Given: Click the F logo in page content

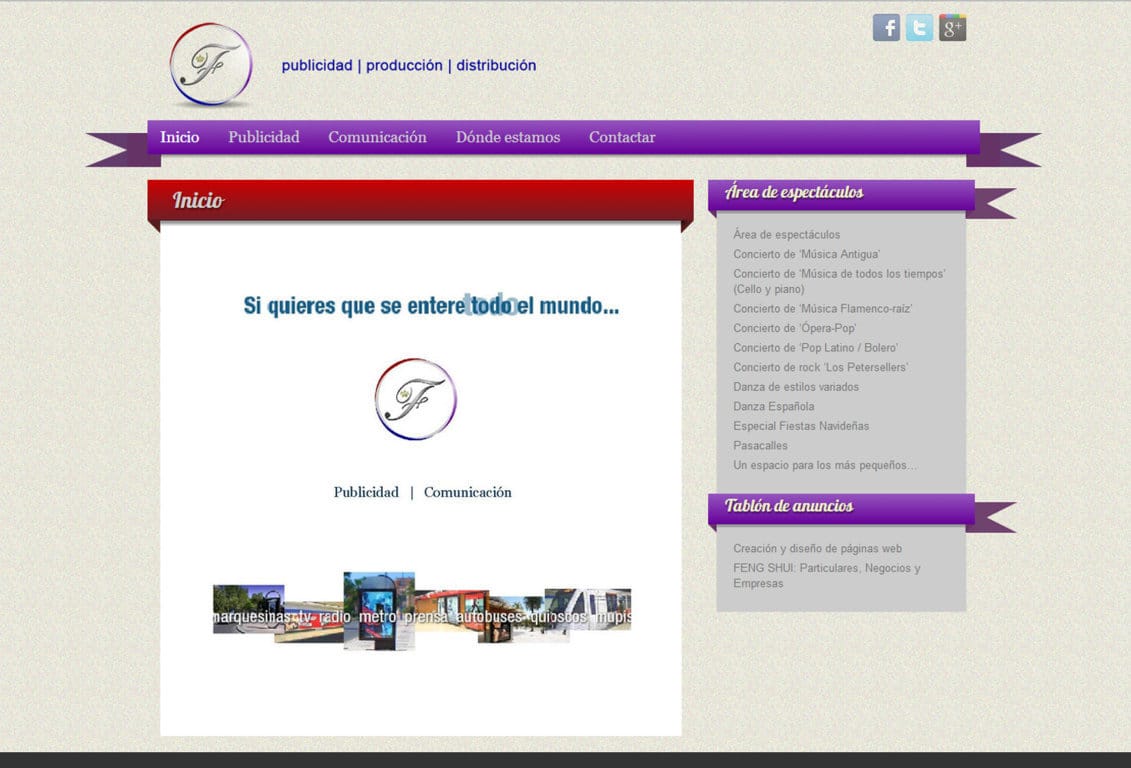Looking at the screenshot, I should [415, 399].
